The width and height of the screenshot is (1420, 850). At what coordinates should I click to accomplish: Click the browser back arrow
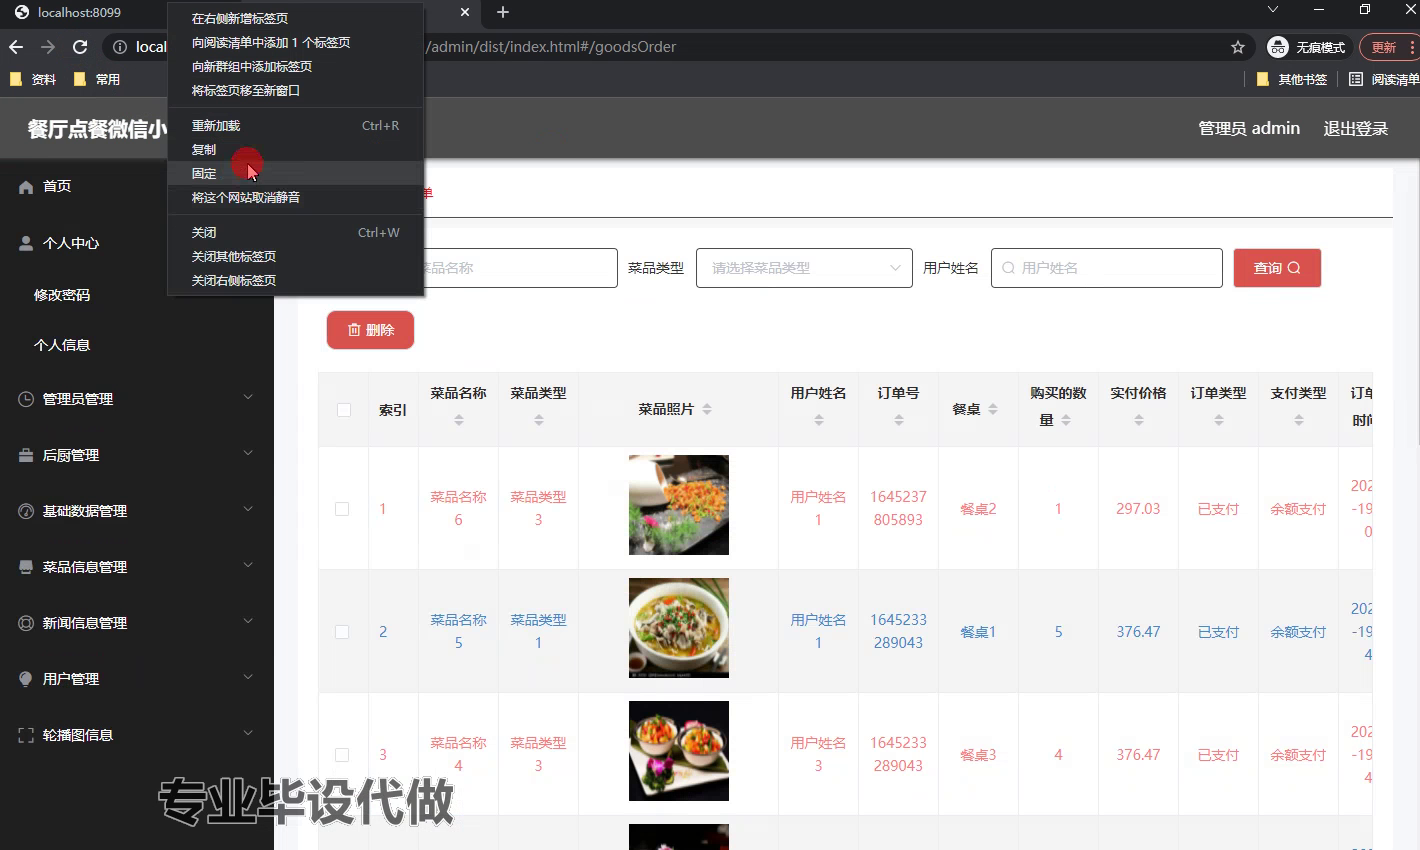(x=16, y=47)
